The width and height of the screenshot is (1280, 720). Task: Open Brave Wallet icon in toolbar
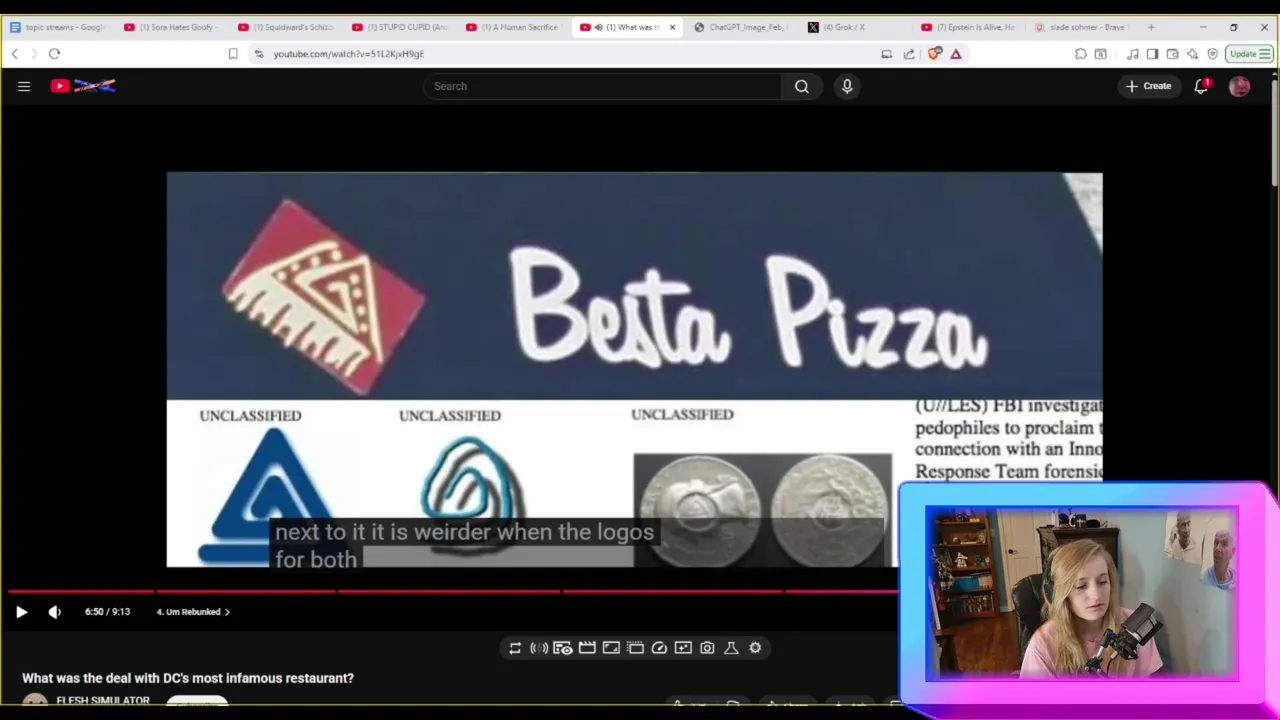tap(1172, 54)
